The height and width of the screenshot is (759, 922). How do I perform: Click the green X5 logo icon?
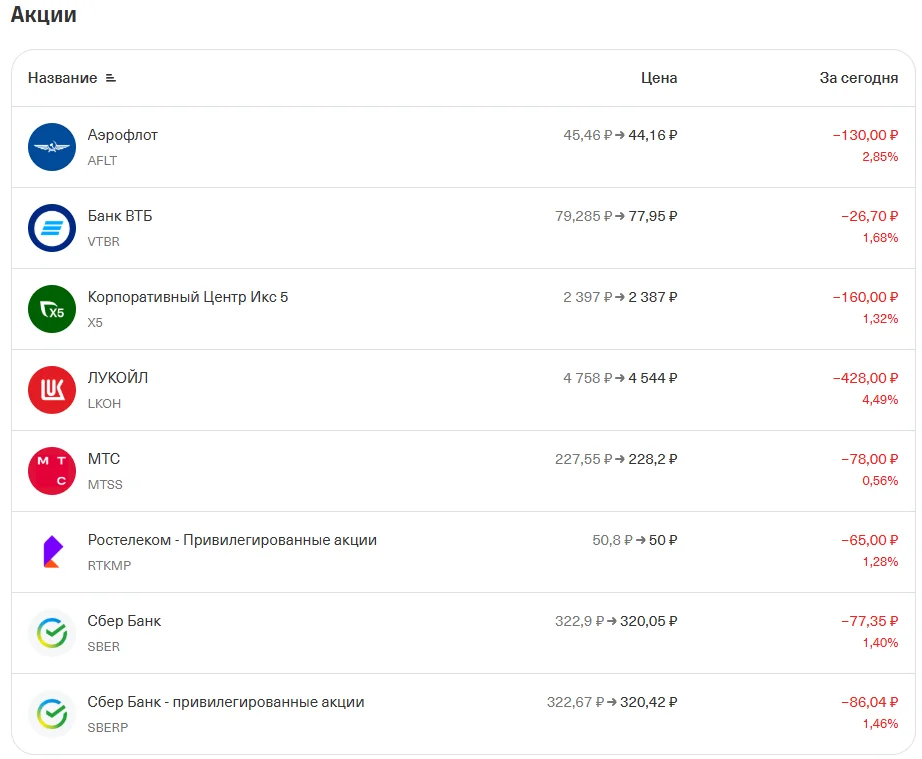[x=52, y=309]
